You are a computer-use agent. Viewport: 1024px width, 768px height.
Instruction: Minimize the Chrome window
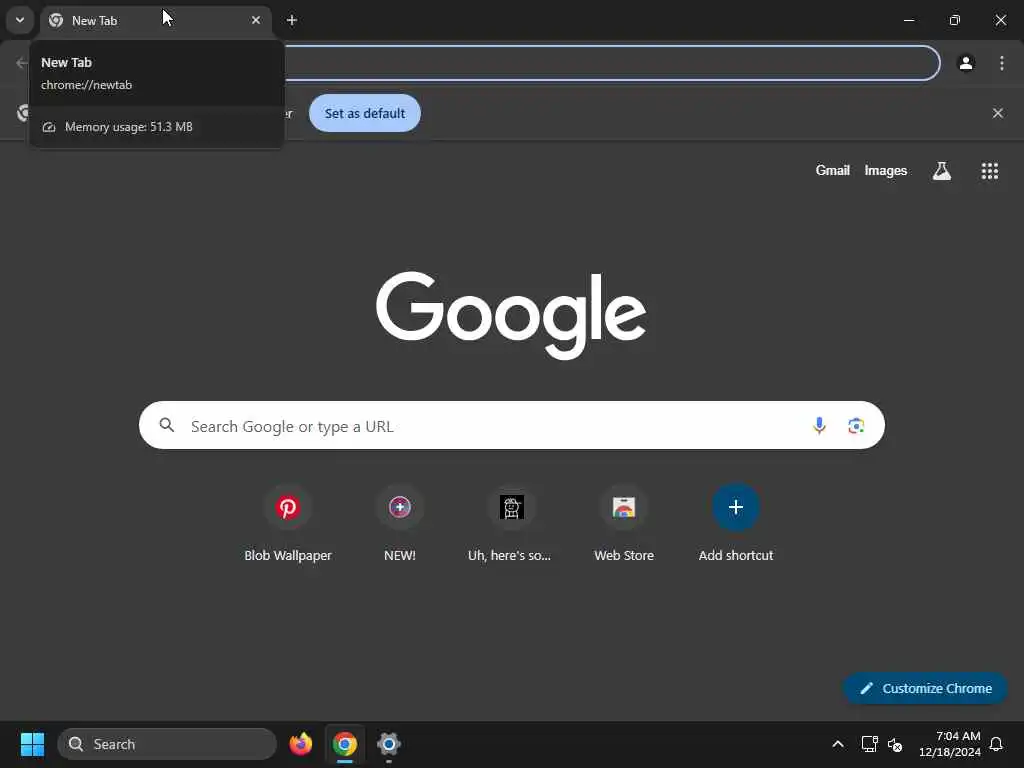tap(908, 20)
